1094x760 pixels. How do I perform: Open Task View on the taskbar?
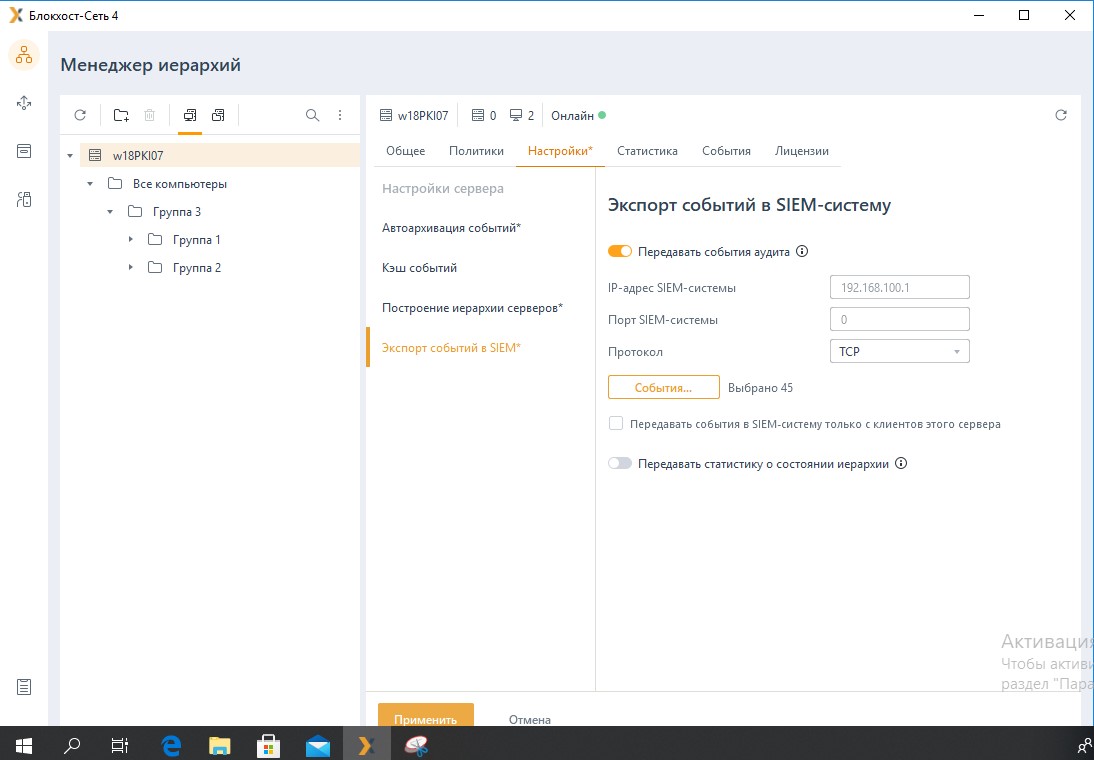tap(120, 746)
